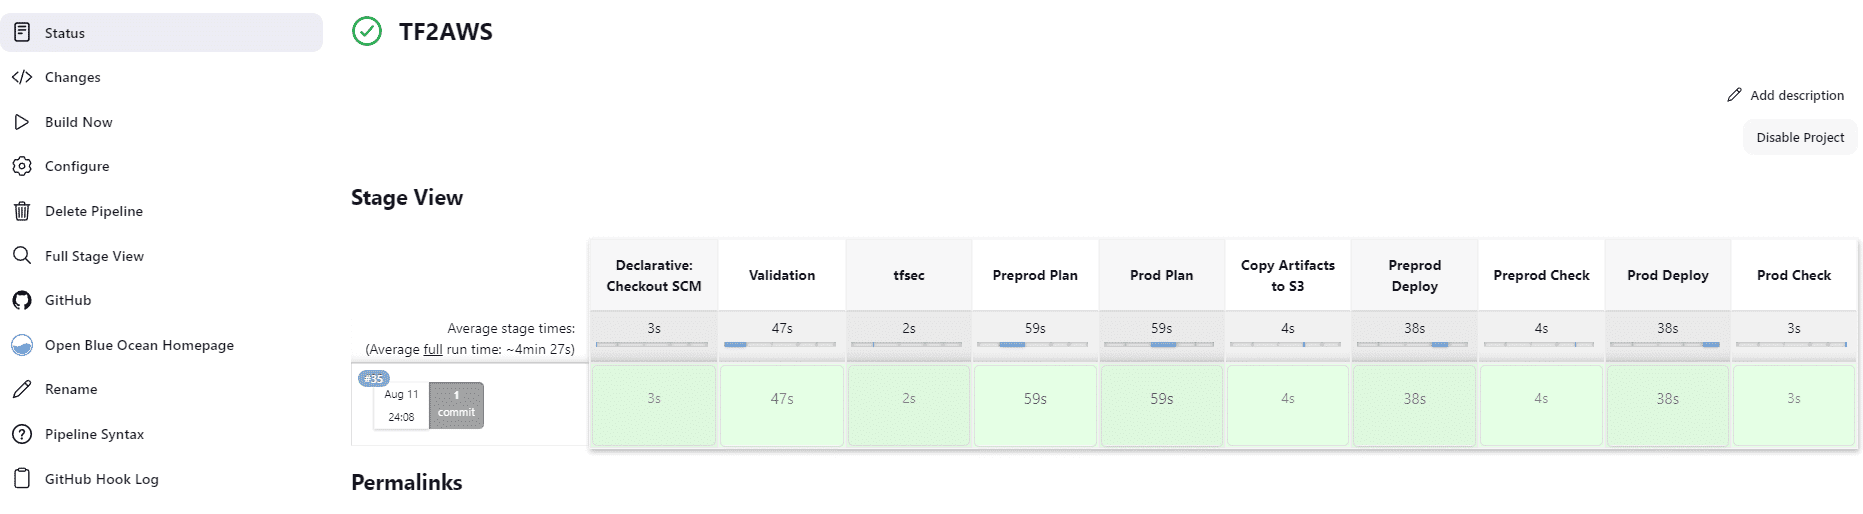Click the 'full' run time link
Screen dimensions: 1863x514
pyautogui.click(x=432, y=349)
